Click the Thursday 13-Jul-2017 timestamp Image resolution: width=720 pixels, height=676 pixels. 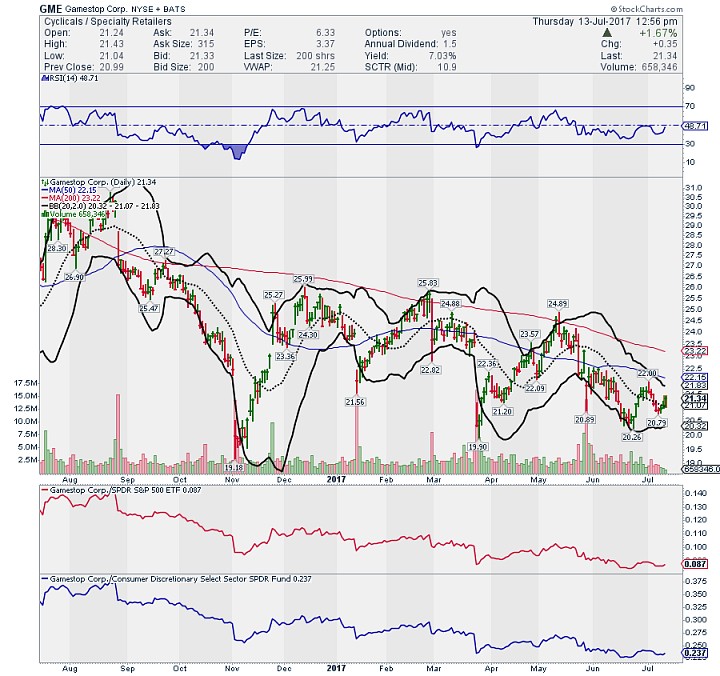pos(605,22)
